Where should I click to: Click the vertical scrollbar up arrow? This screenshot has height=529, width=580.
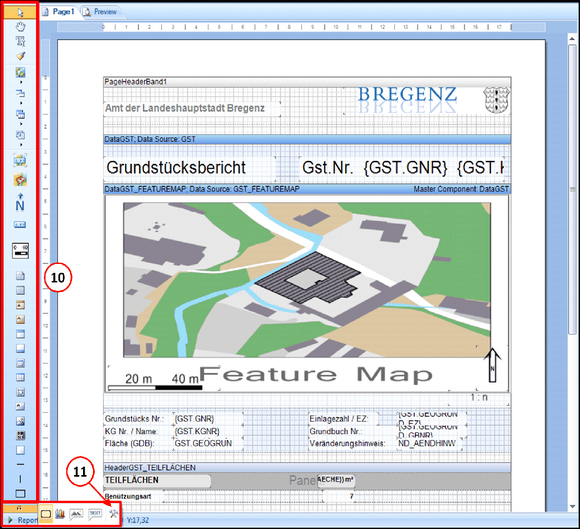[x=572, y=38]
